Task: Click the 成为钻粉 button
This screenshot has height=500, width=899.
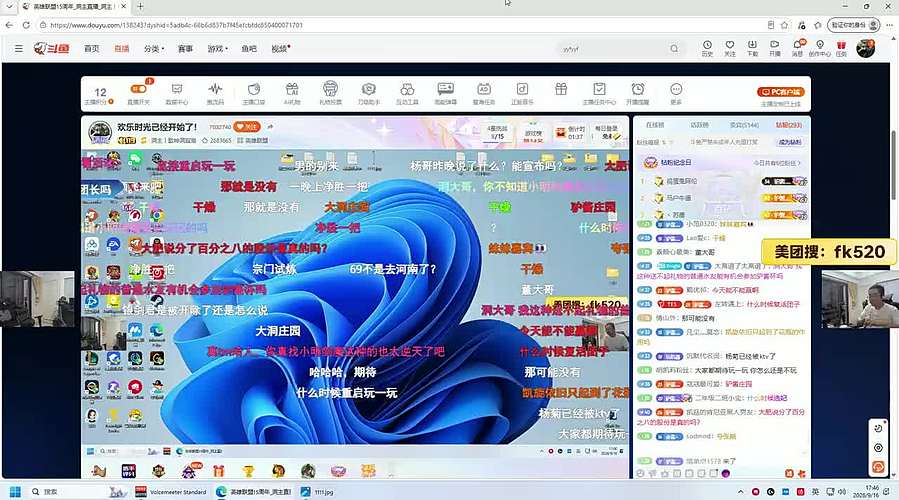Action: (x=789, y=142)
